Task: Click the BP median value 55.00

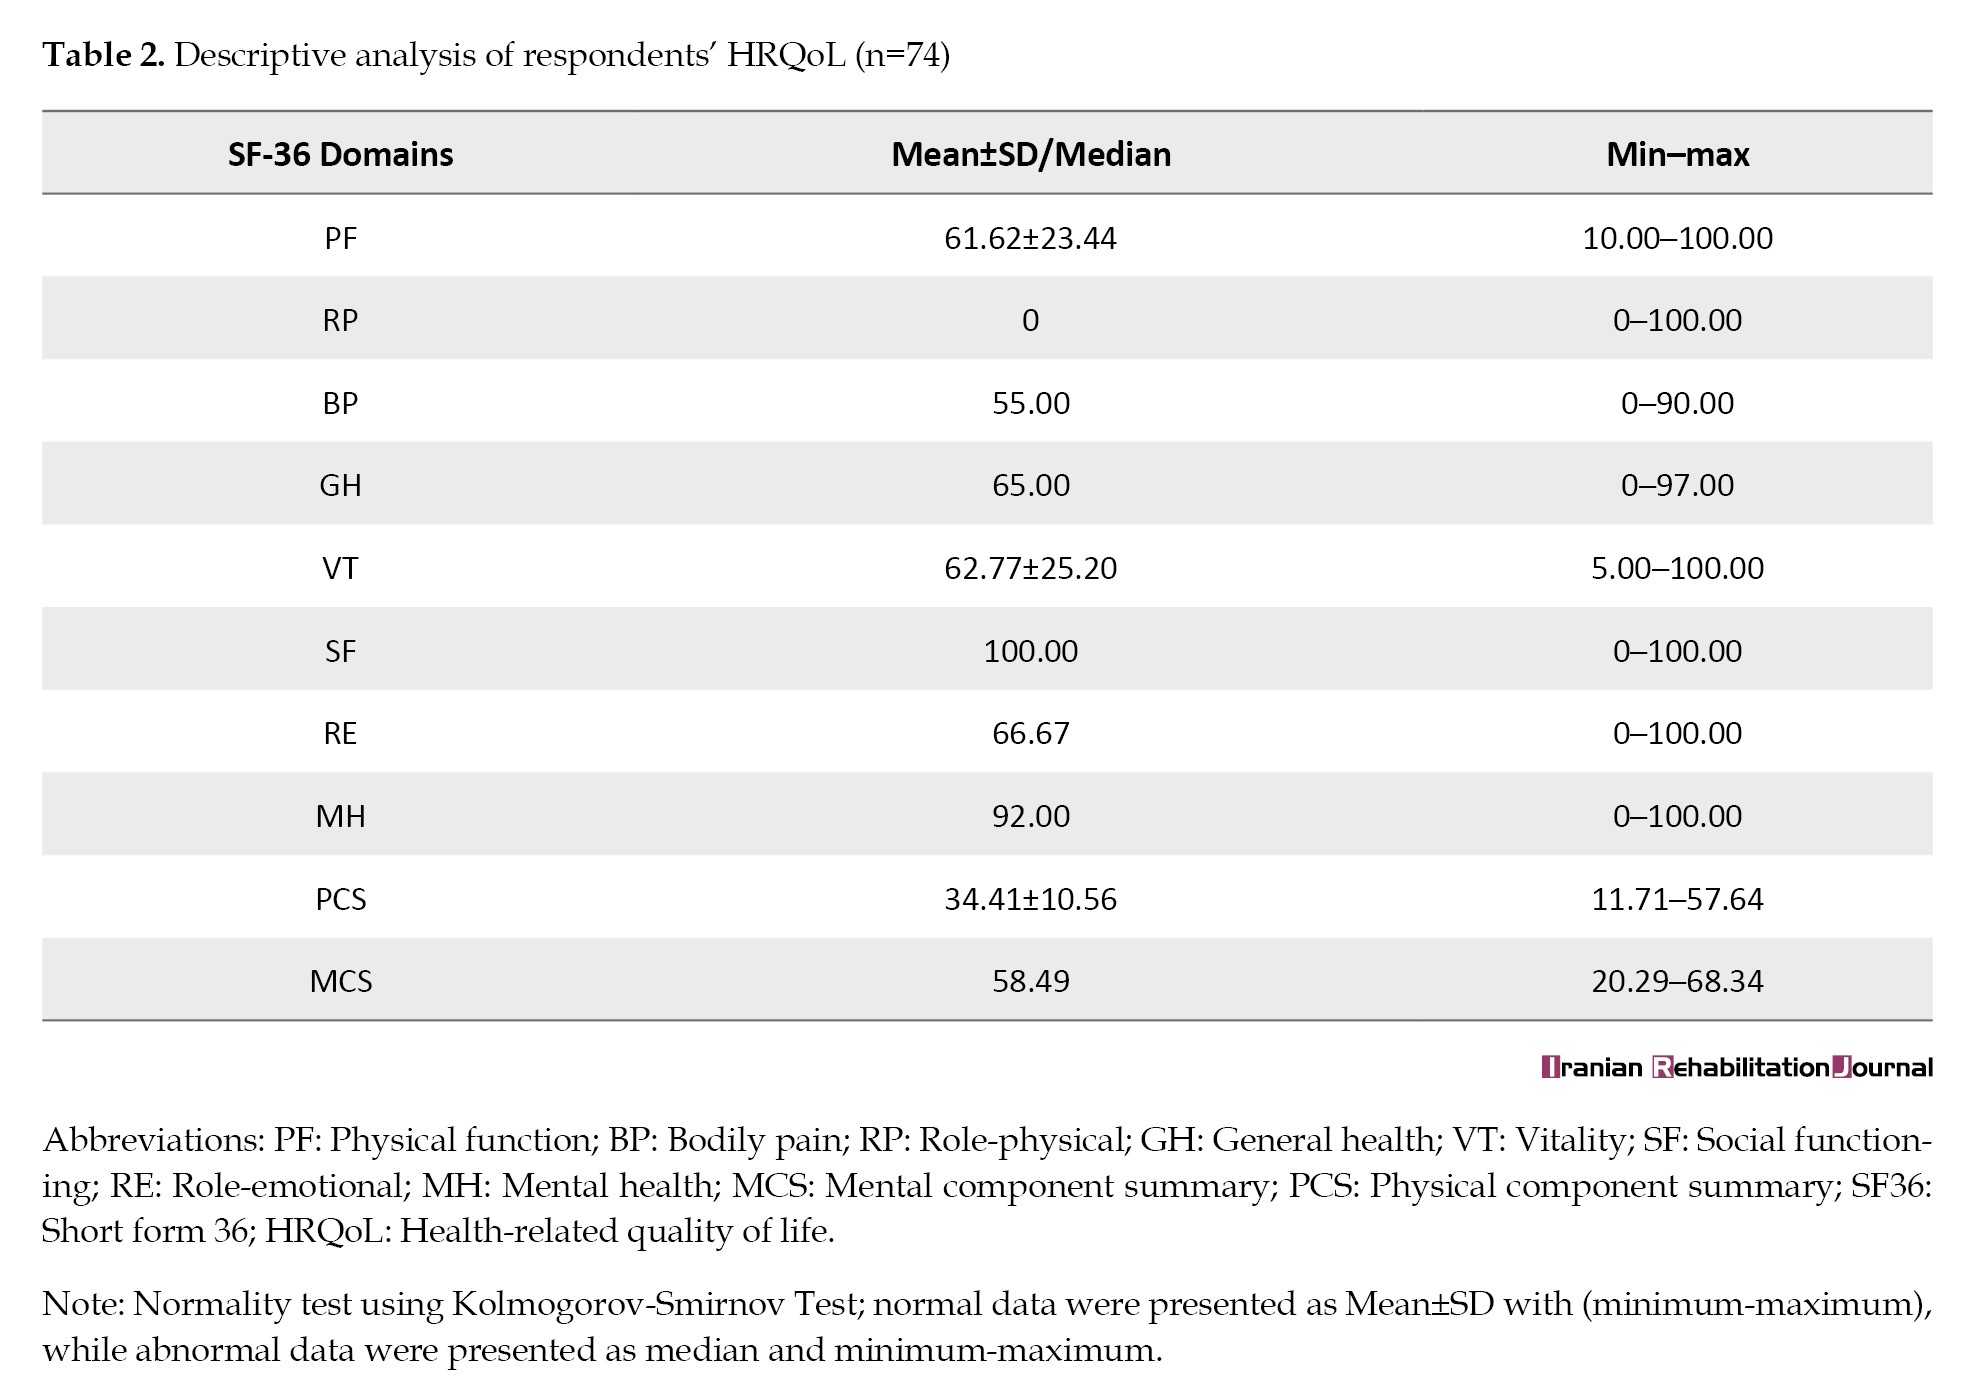Action: tap(1031, 403)
